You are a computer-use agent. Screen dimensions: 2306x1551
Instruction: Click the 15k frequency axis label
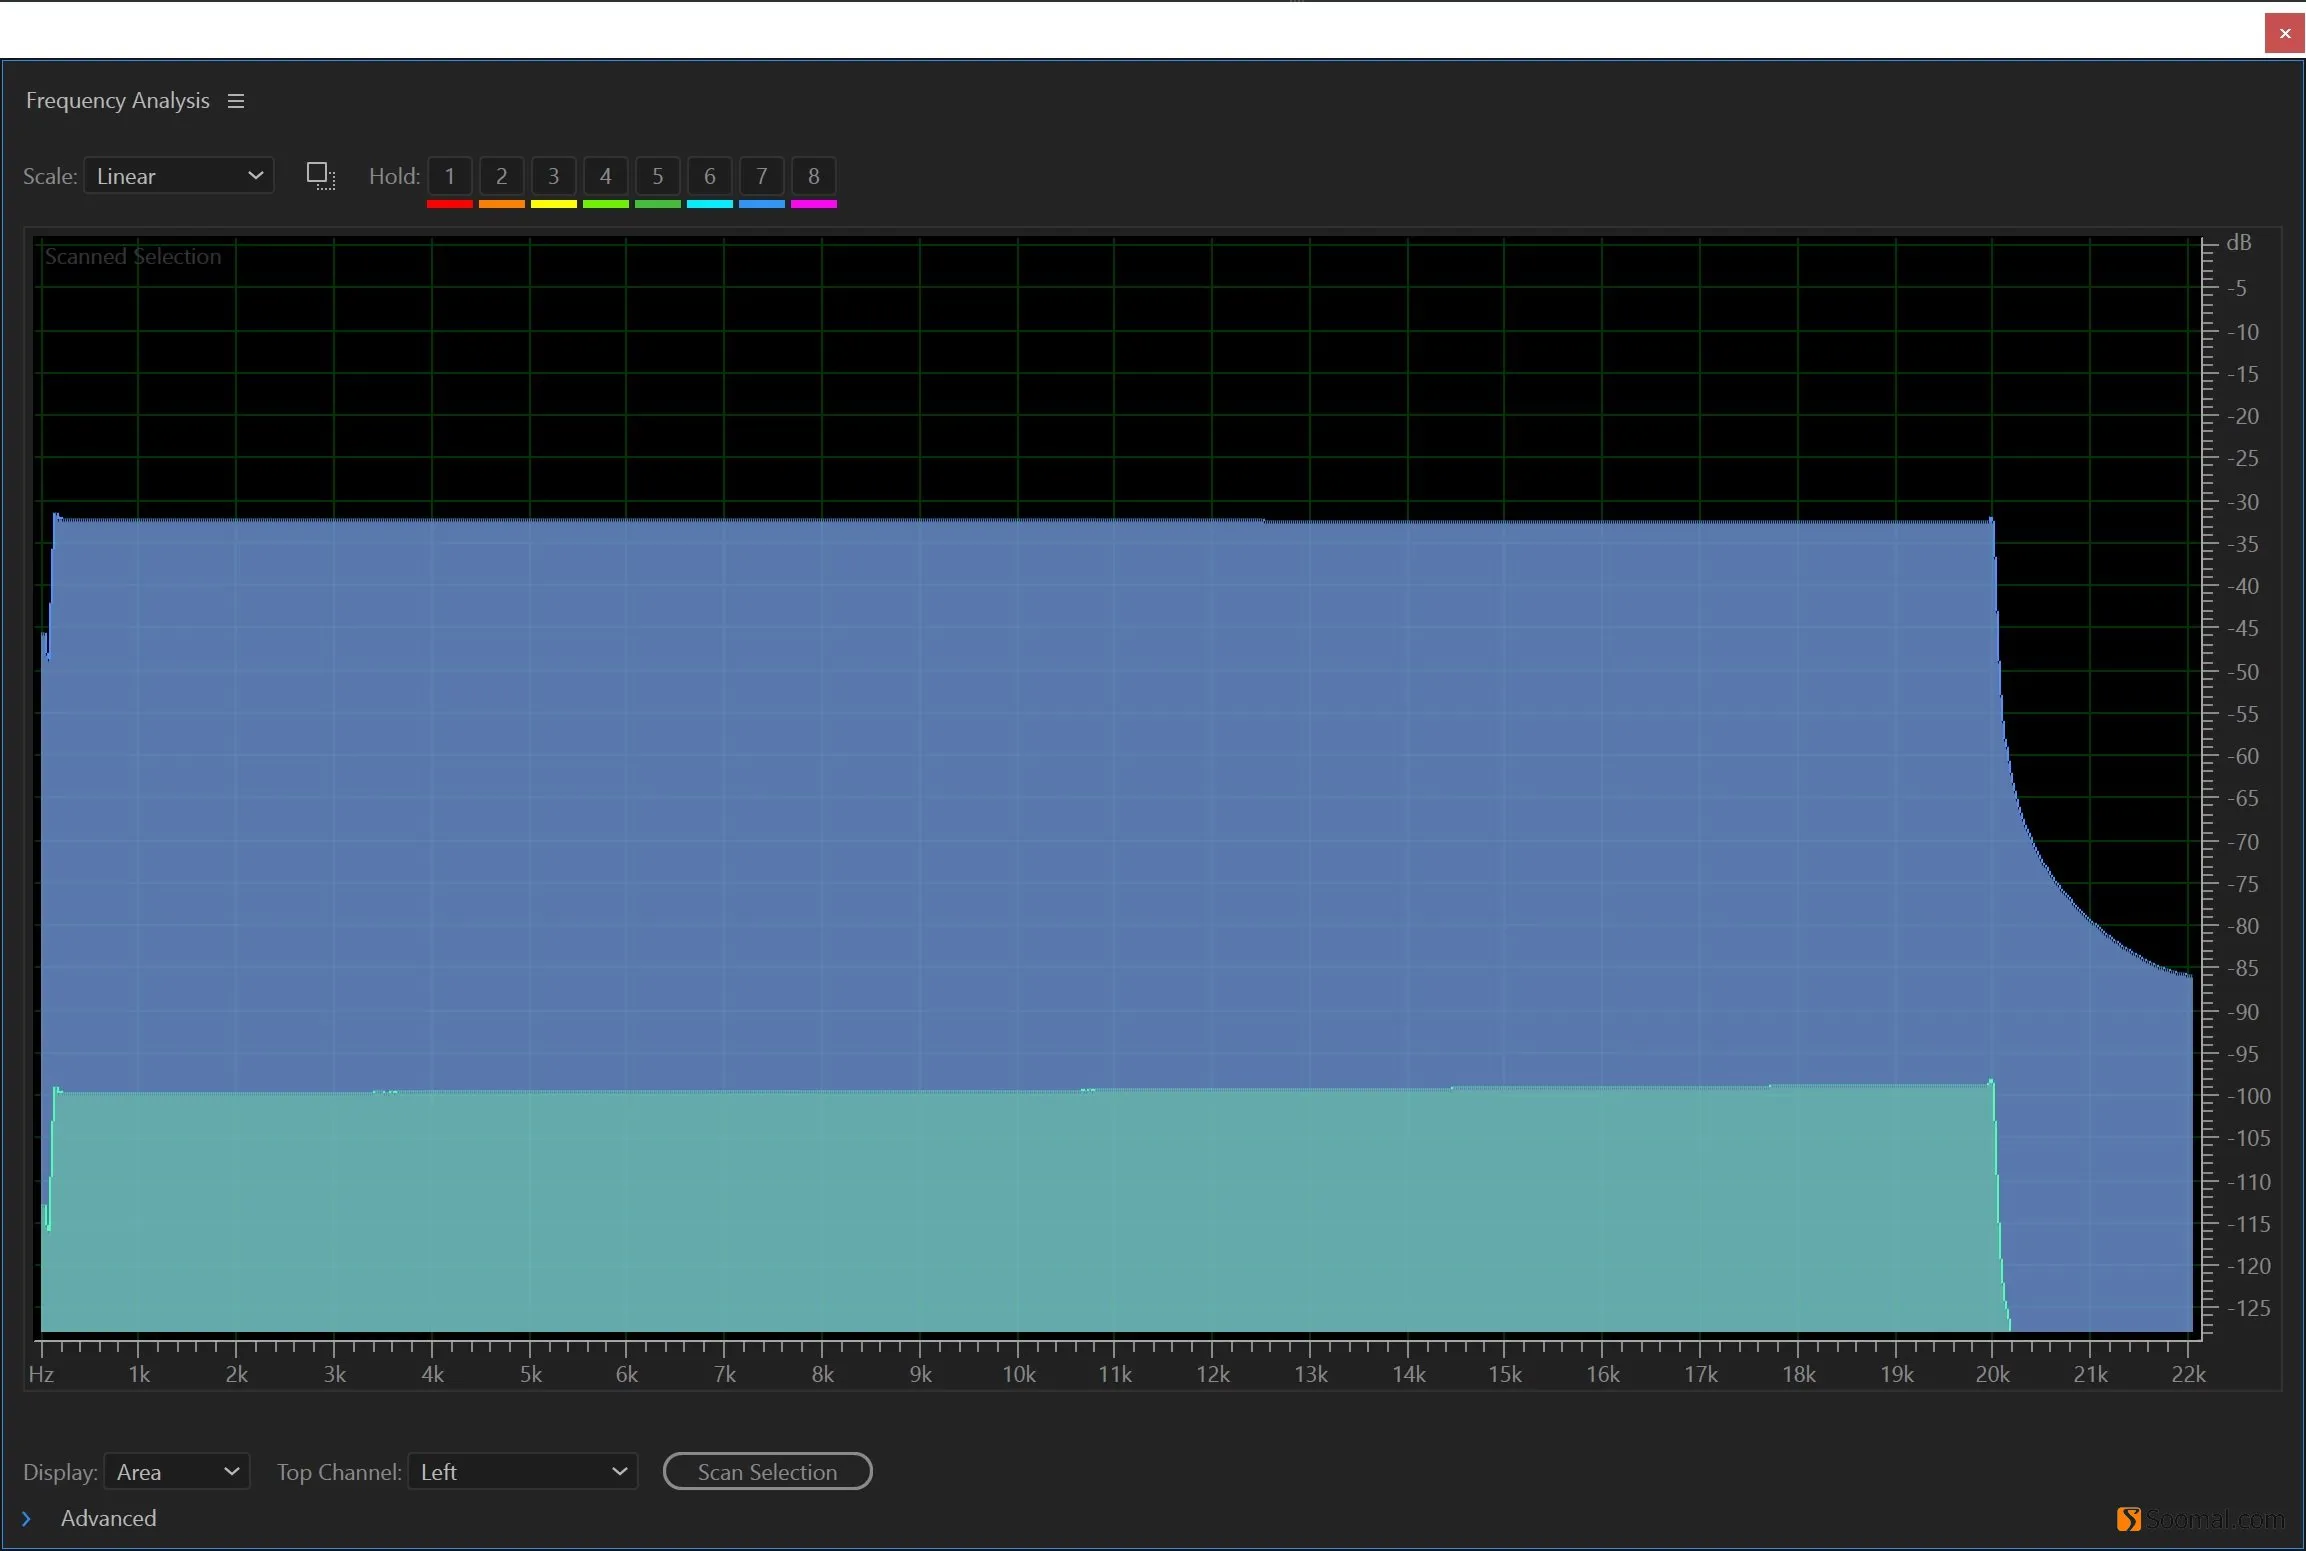click(x=1505, y=1375)
